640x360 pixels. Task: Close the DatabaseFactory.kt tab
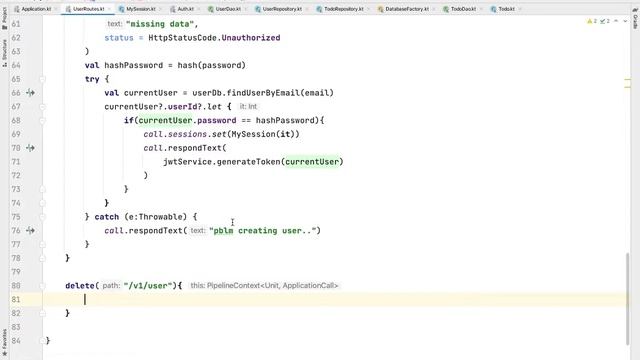(434, 9)
